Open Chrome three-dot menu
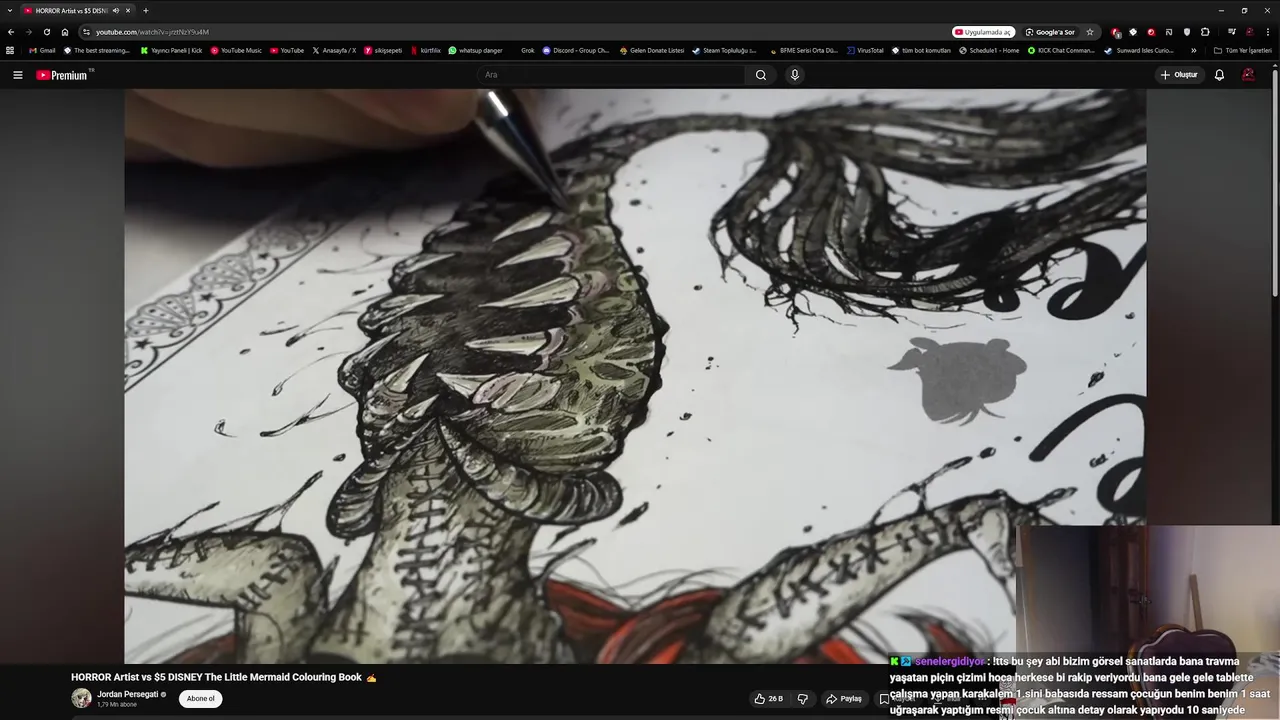 (x=1268, y=32)
